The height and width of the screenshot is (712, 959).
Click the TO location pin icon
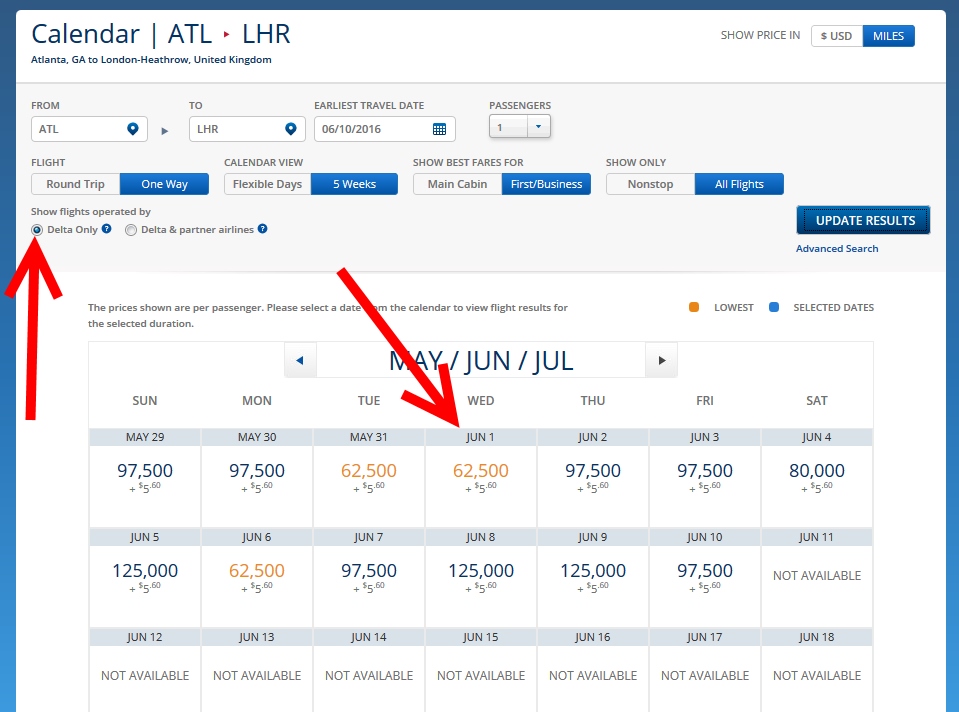(289, 128)
